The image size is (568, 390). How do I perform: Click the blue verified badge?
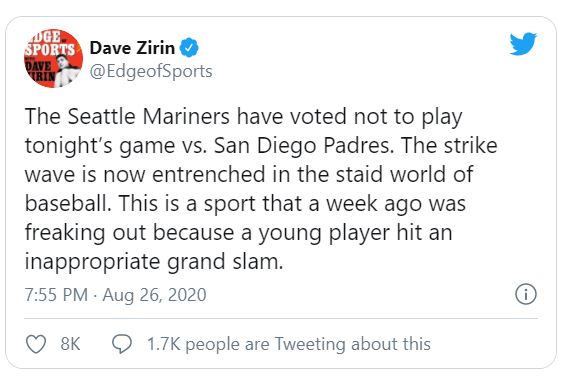click(x=189, y=48)
